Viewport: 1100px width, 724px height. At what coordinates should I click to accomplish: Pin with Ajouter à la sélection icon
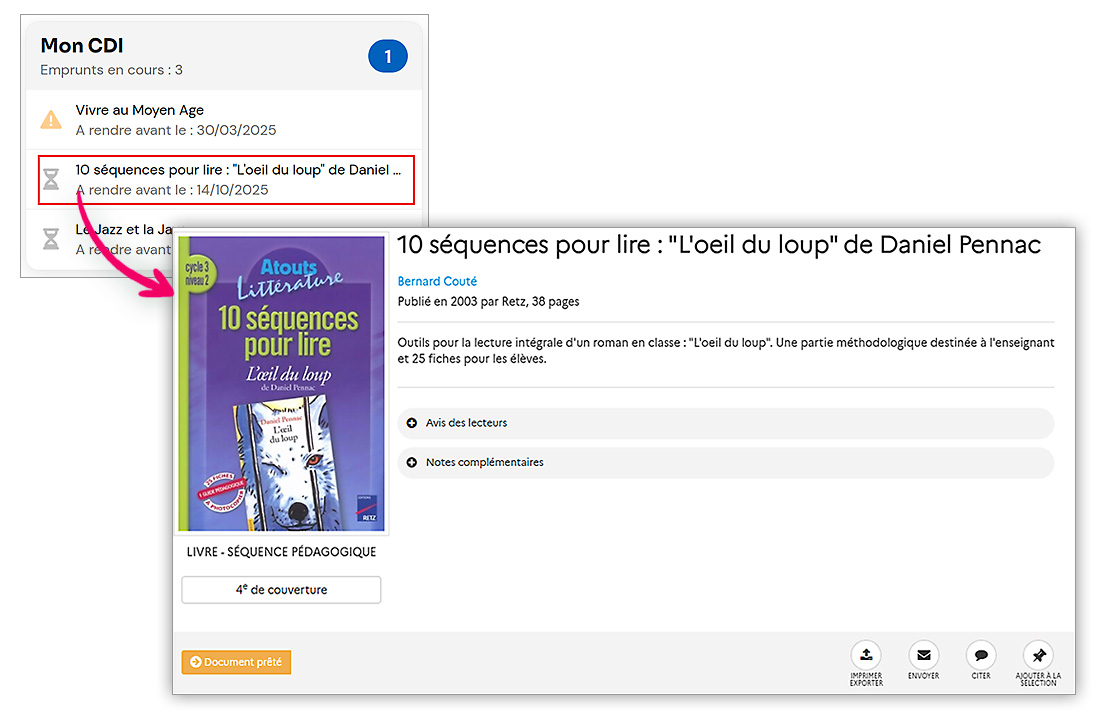tap(1038, 655)
